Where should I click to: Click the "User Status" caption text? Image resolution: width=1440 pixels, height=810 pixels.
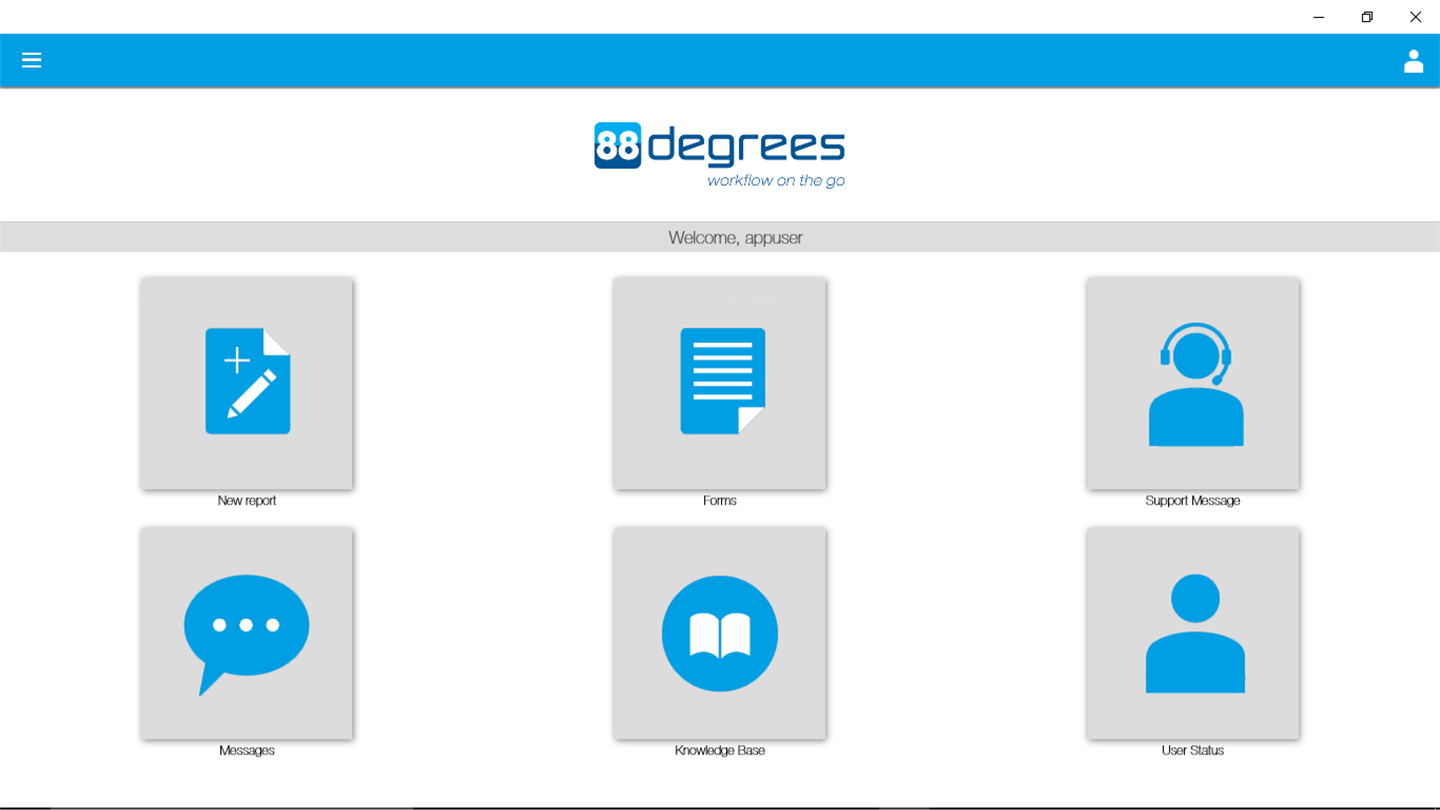pyautogui.click(x=1193, y=751)
